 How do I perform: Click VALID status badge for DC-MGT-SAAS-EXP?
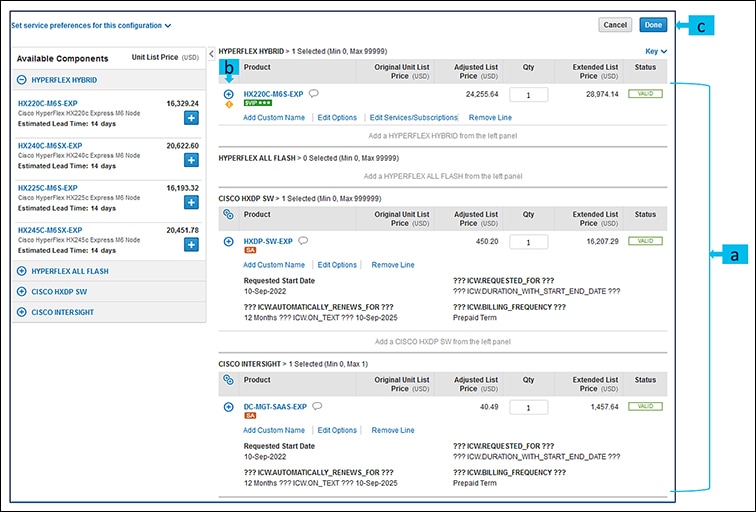pyautogui.click(x=646, y=406)
